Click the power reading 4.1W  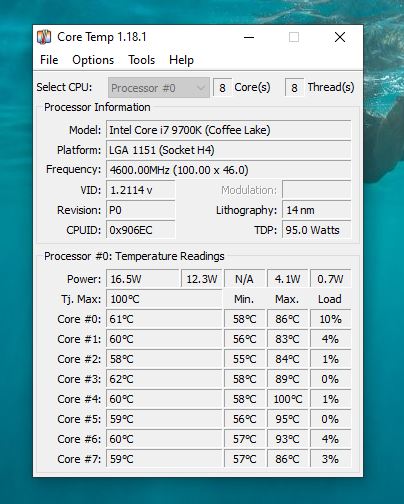click(287, 279)
